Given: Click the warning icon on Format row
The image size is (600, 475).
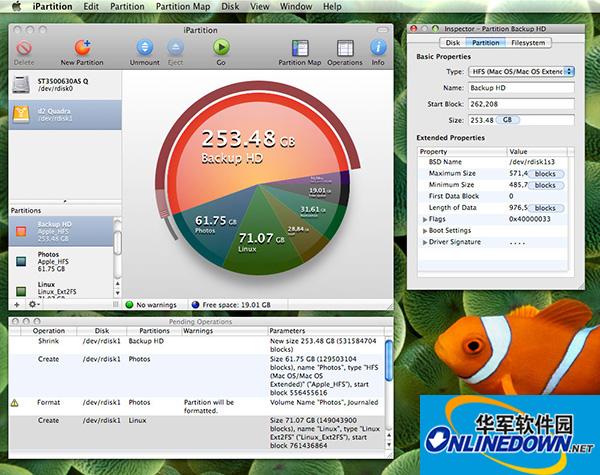Looking at the screenshot, I should pos(14,402).
